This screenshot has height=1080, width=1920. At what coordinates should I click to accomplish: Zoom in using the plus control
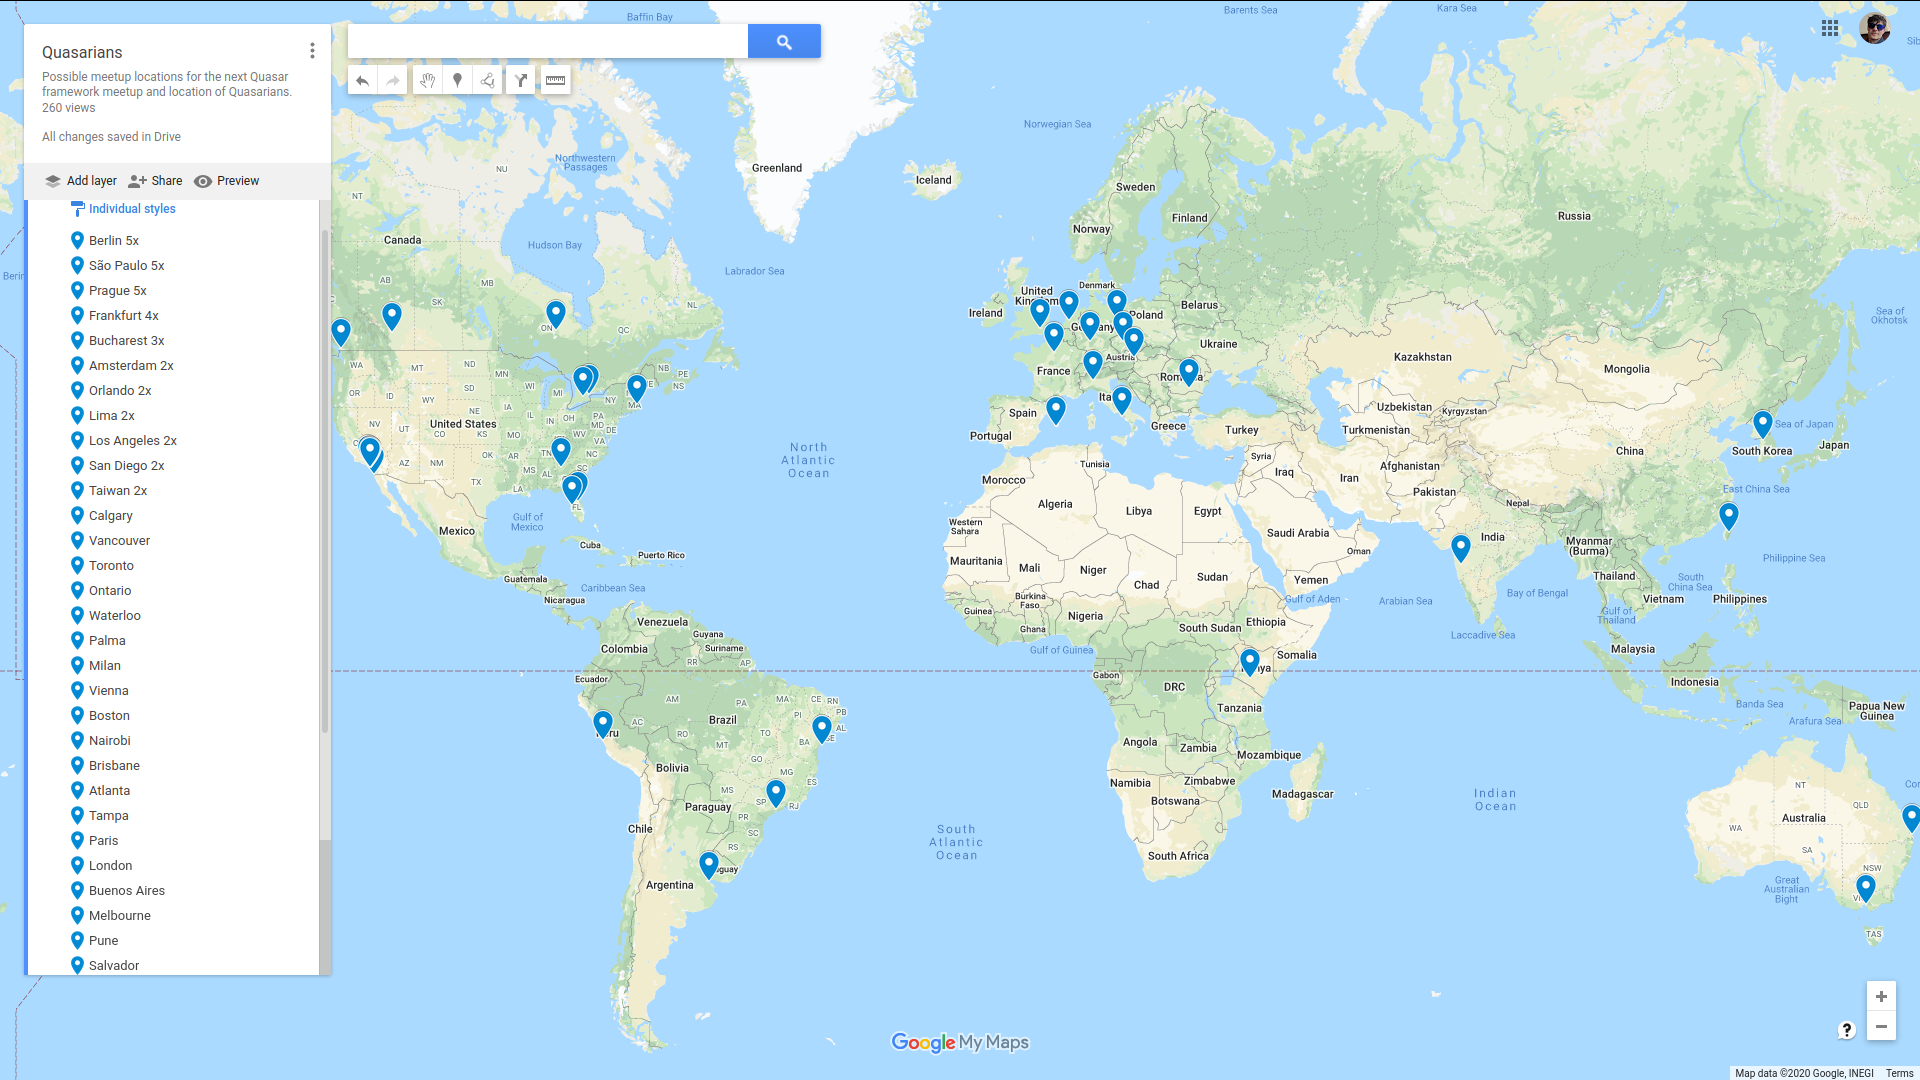[1881, 996]
